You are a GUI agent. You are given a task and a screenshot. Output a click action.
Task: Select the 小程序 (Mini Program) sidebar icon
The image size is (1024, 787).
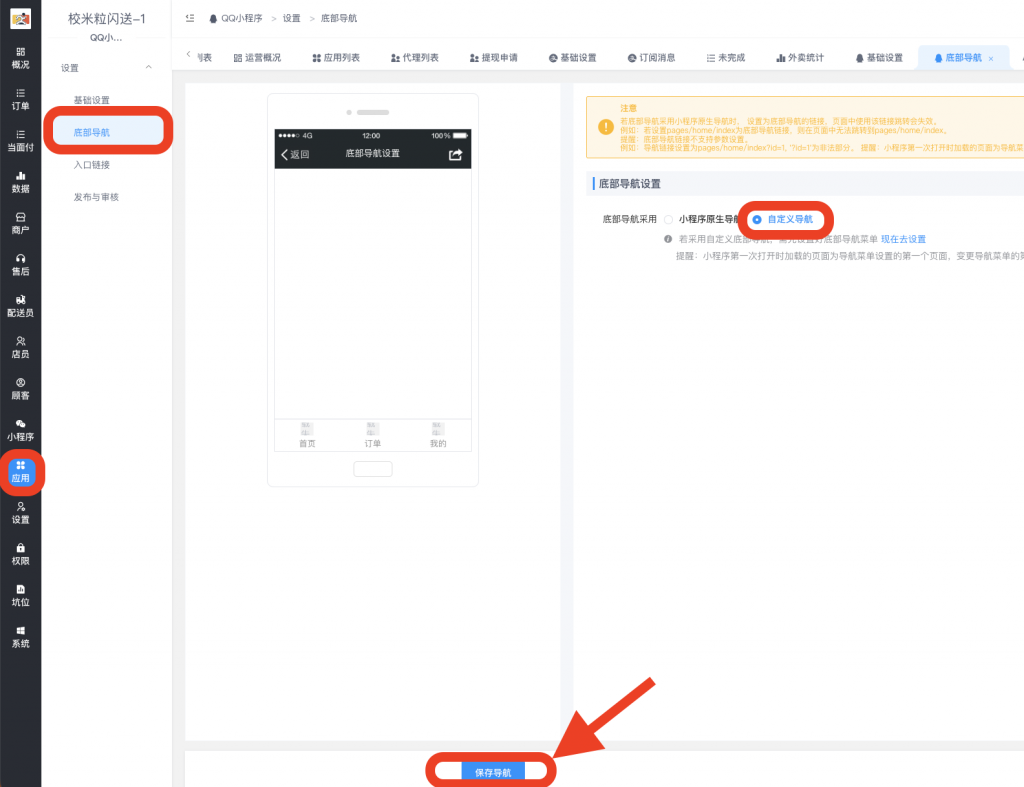20,432
